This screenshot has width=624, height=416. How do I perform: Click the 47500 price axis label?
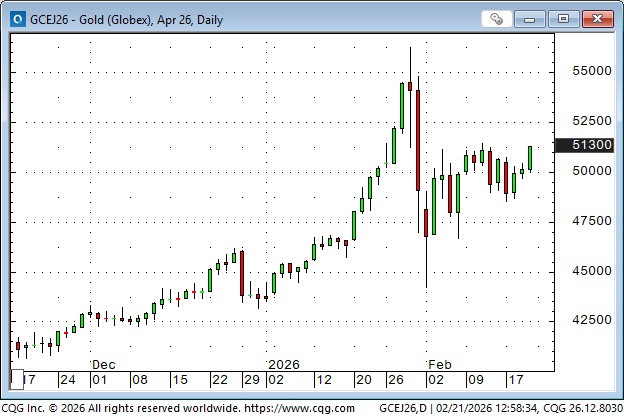click(587, 221)
